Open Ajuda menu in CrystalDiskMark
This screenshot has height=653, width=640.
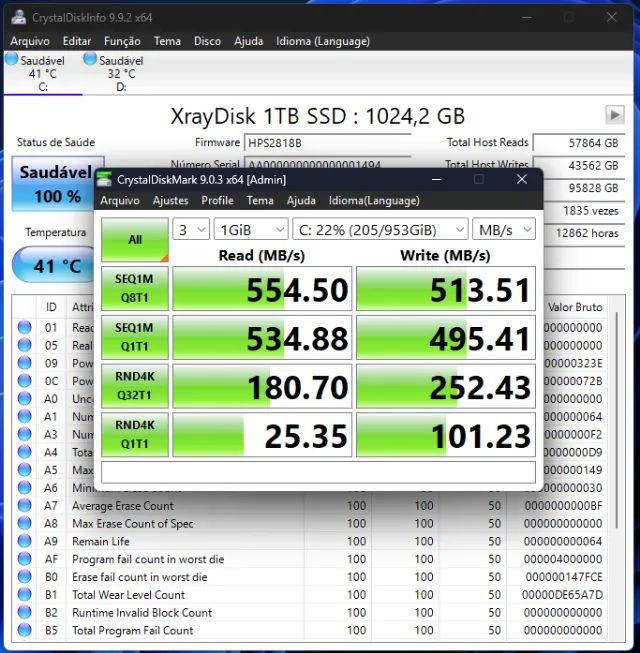tap(301, 201)
